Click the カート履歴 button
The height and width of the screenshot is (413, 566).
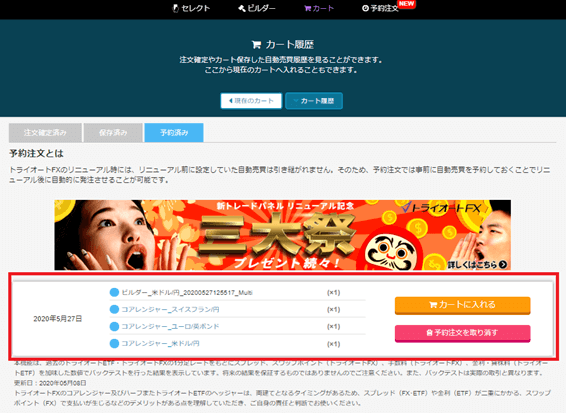pyautogui.click(x=314, y=101)
